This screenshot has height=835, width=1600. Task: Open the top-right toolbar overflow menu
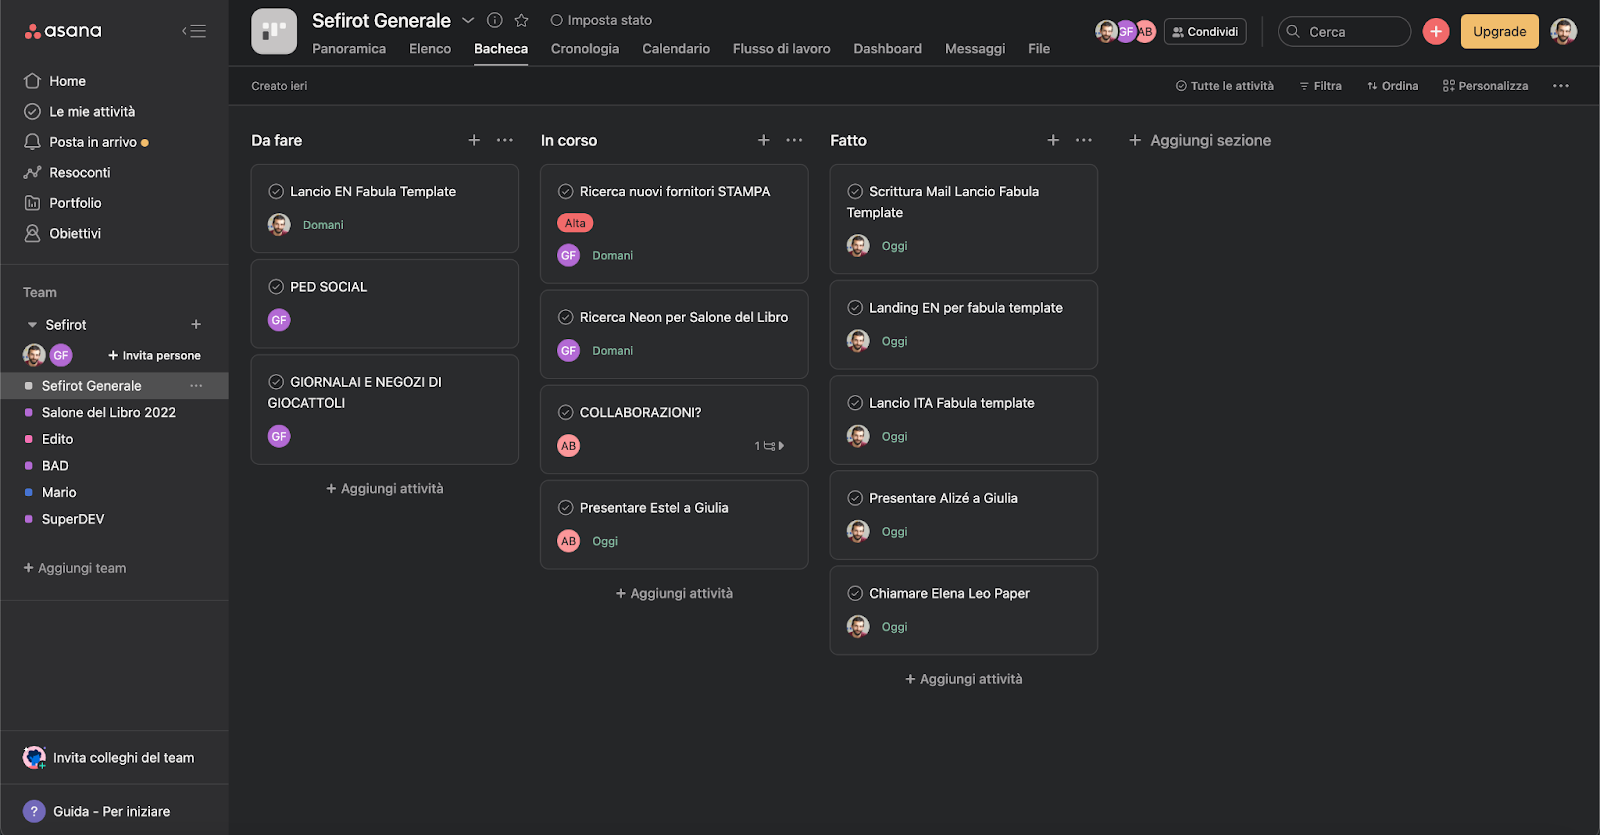click(x=1561, y=86)
